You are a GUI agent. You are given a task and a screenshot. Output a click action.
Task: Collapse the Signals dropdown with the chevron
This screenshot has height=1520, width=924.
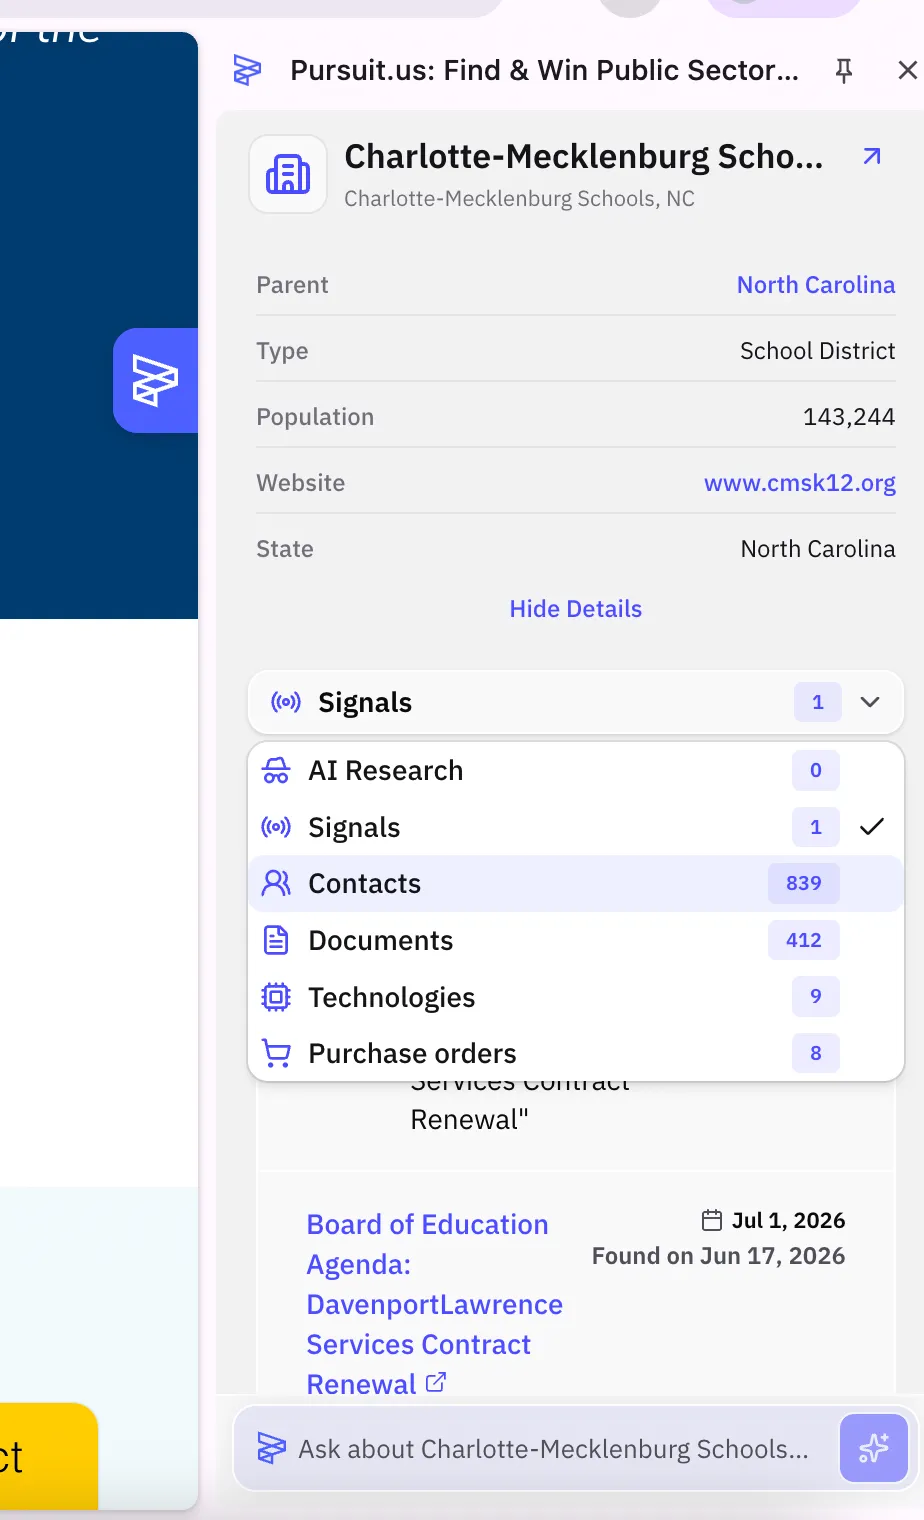[x=870, y=702]
